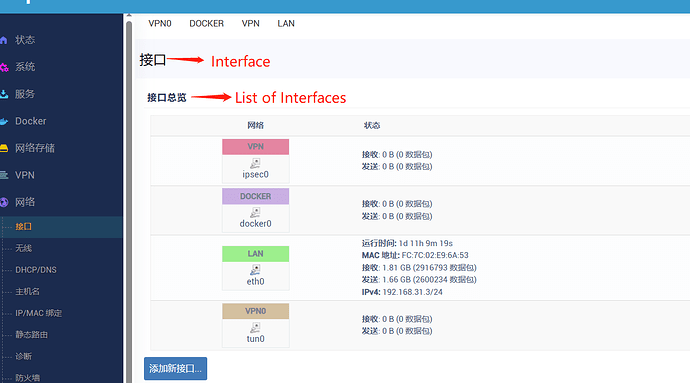Viewport: 690px width, 383px height.
Task: Click the 网络 column header
Action: (255, 125)
